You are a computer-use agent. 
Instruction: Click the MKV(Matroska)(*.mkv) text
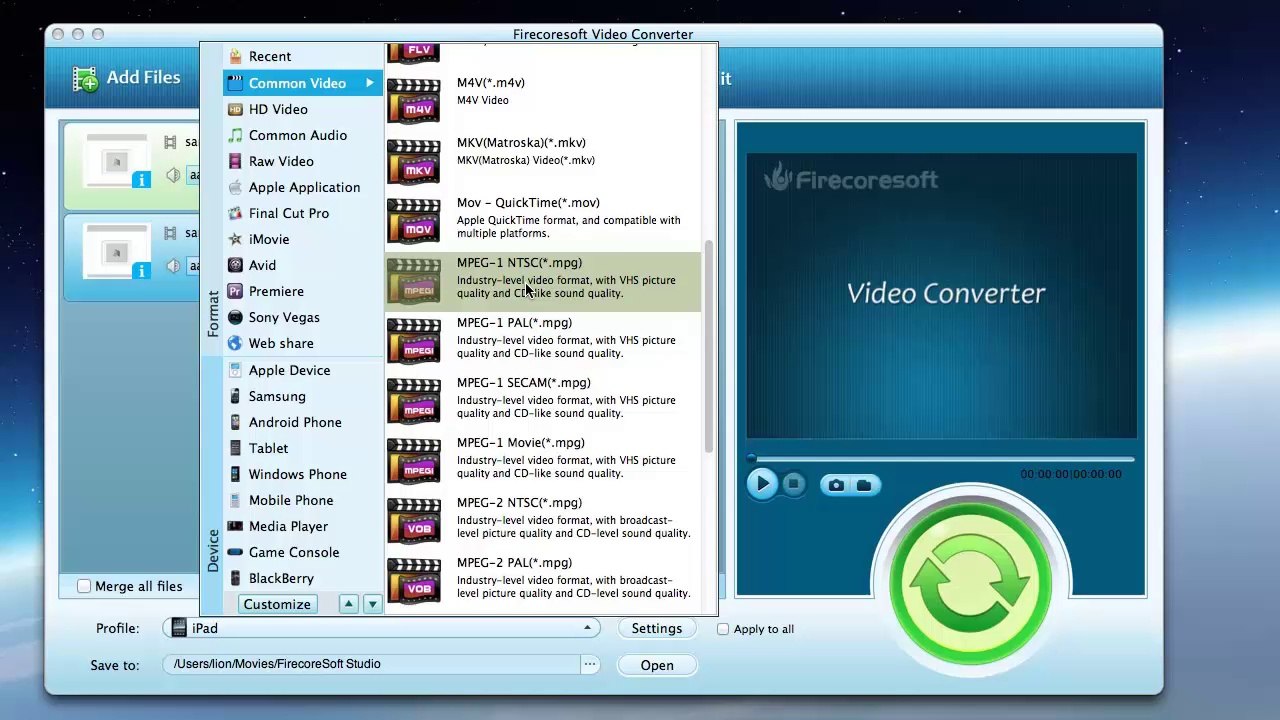(x=521, y=143)
